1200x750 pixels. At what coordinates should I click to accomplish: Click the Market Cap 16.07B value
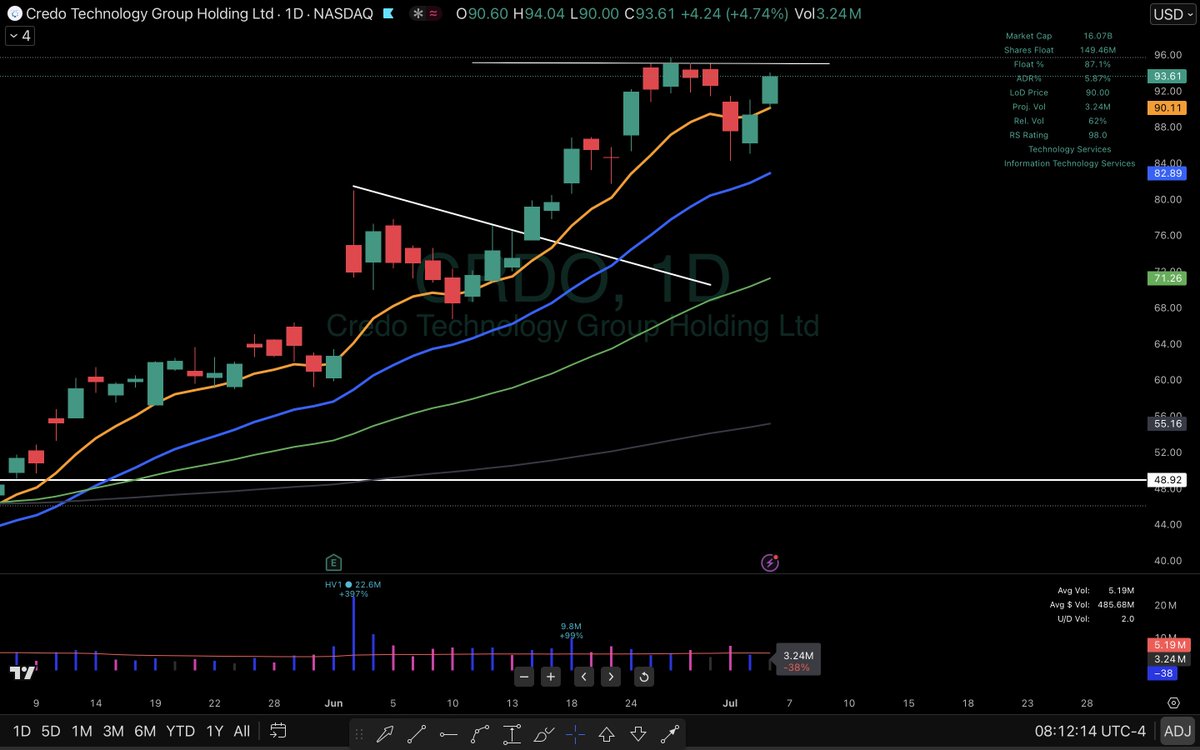[x=1097, y=35]
